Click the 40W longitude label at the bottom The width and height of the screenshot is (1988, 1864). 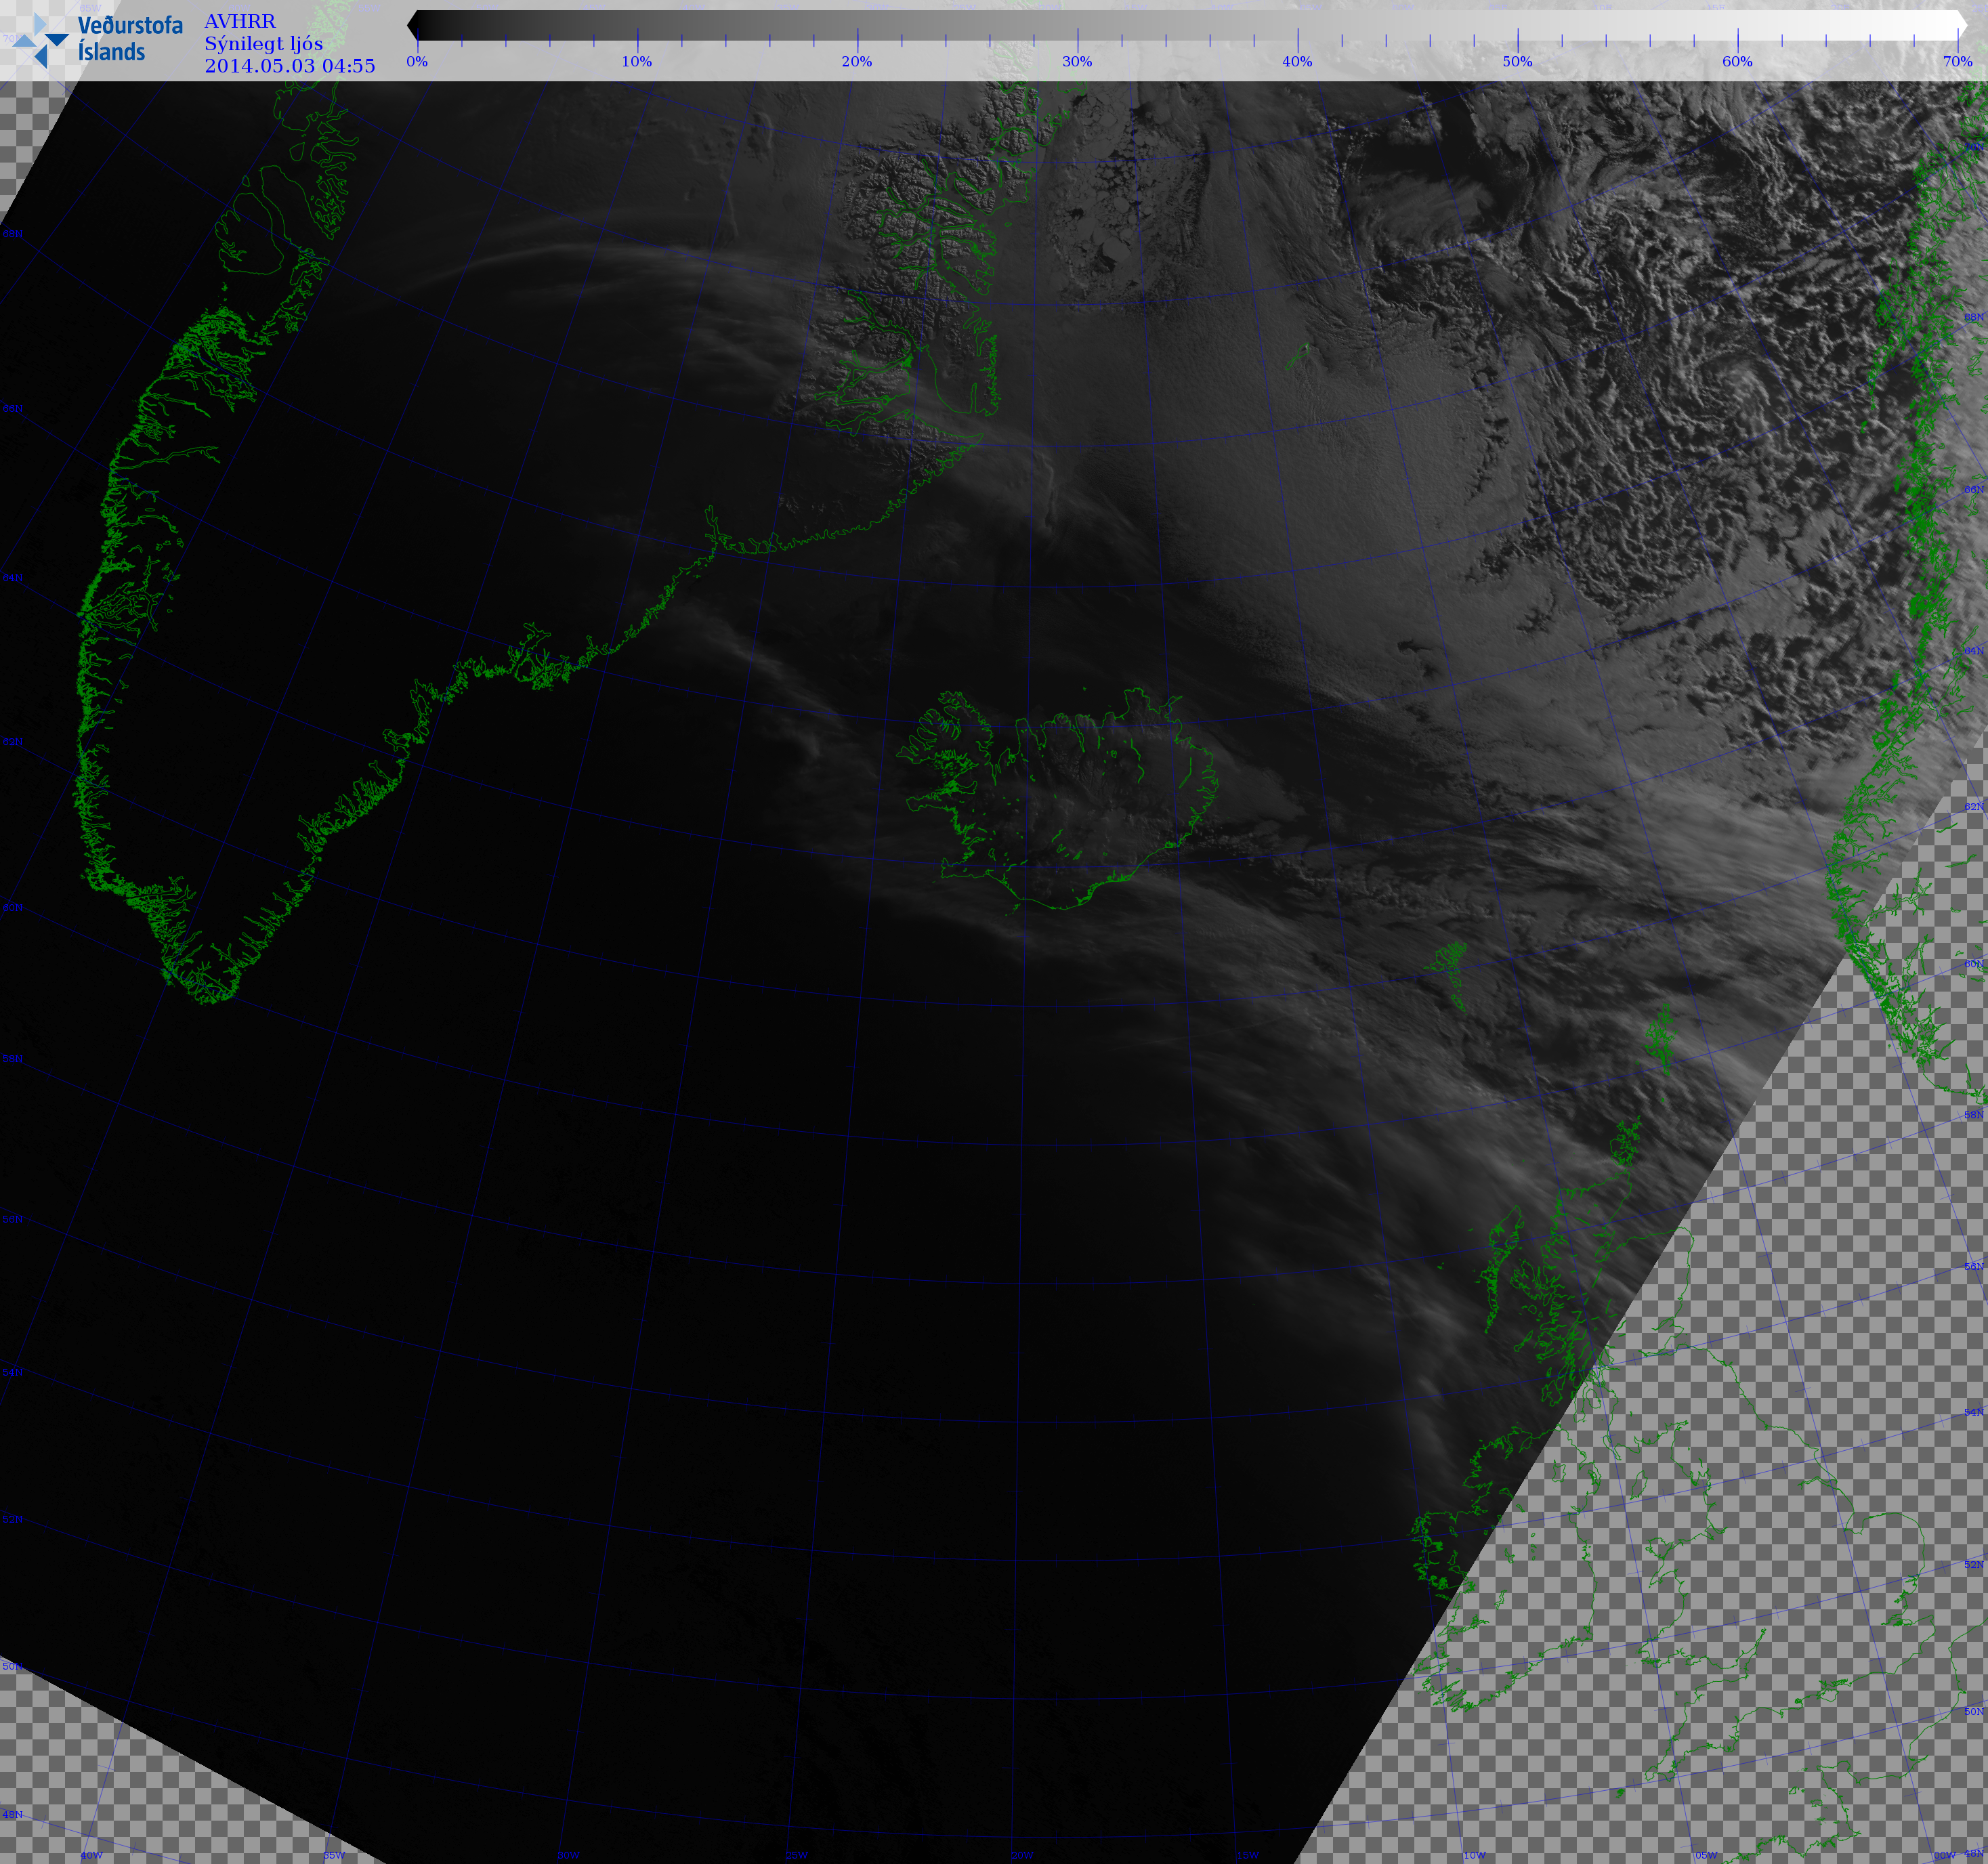pyautogui.click(x=91, y=1855)
